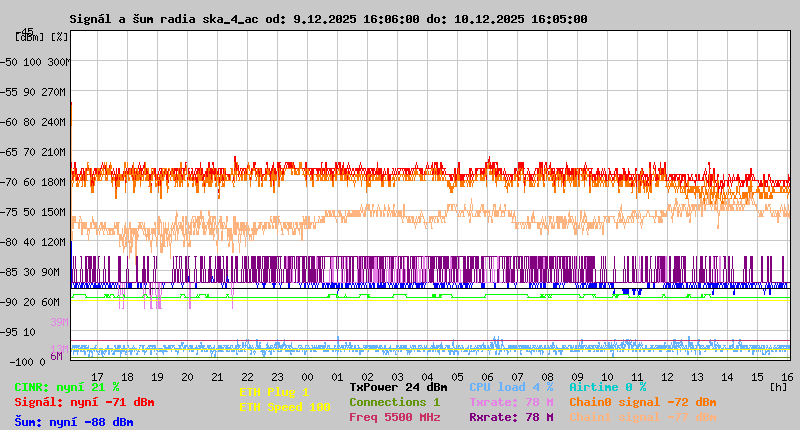Click the '-75 50 150M' y-axis label
The height and width of the screenshot is (430, 800).
(x=33, y=212)
